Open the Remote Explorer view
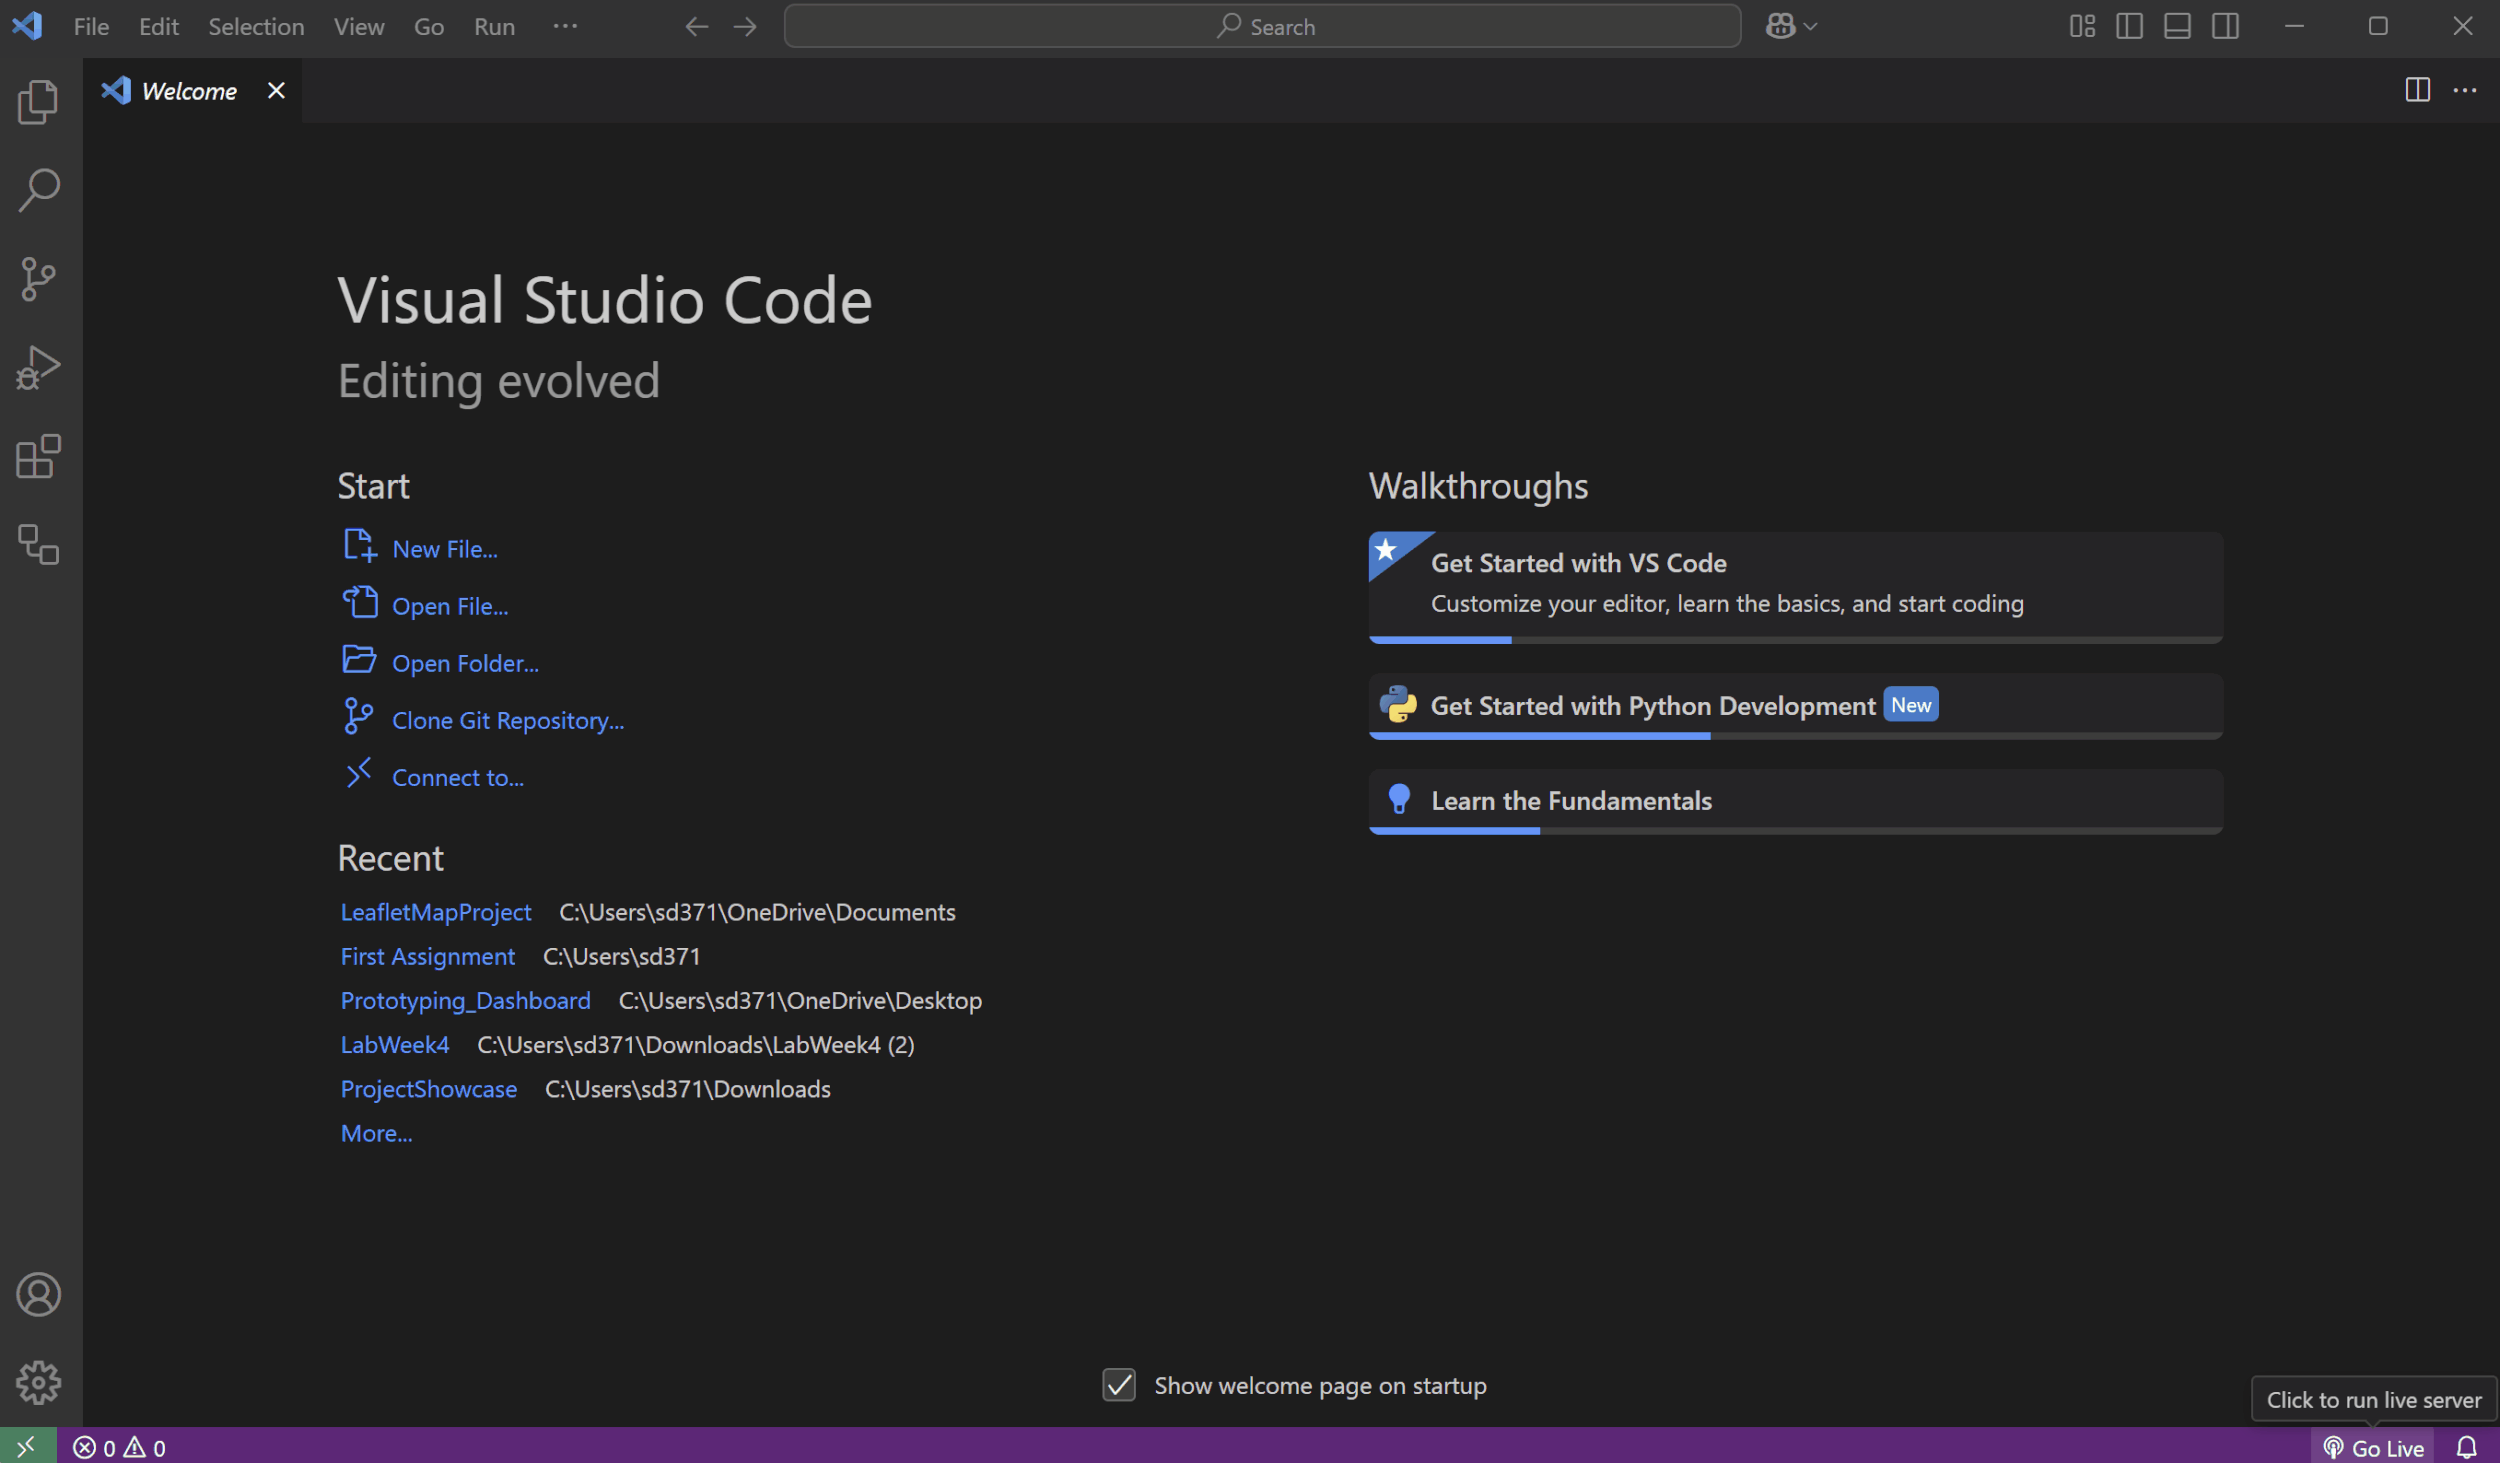This screenshot has width=2500, height=1463. (x=38, y=545)
